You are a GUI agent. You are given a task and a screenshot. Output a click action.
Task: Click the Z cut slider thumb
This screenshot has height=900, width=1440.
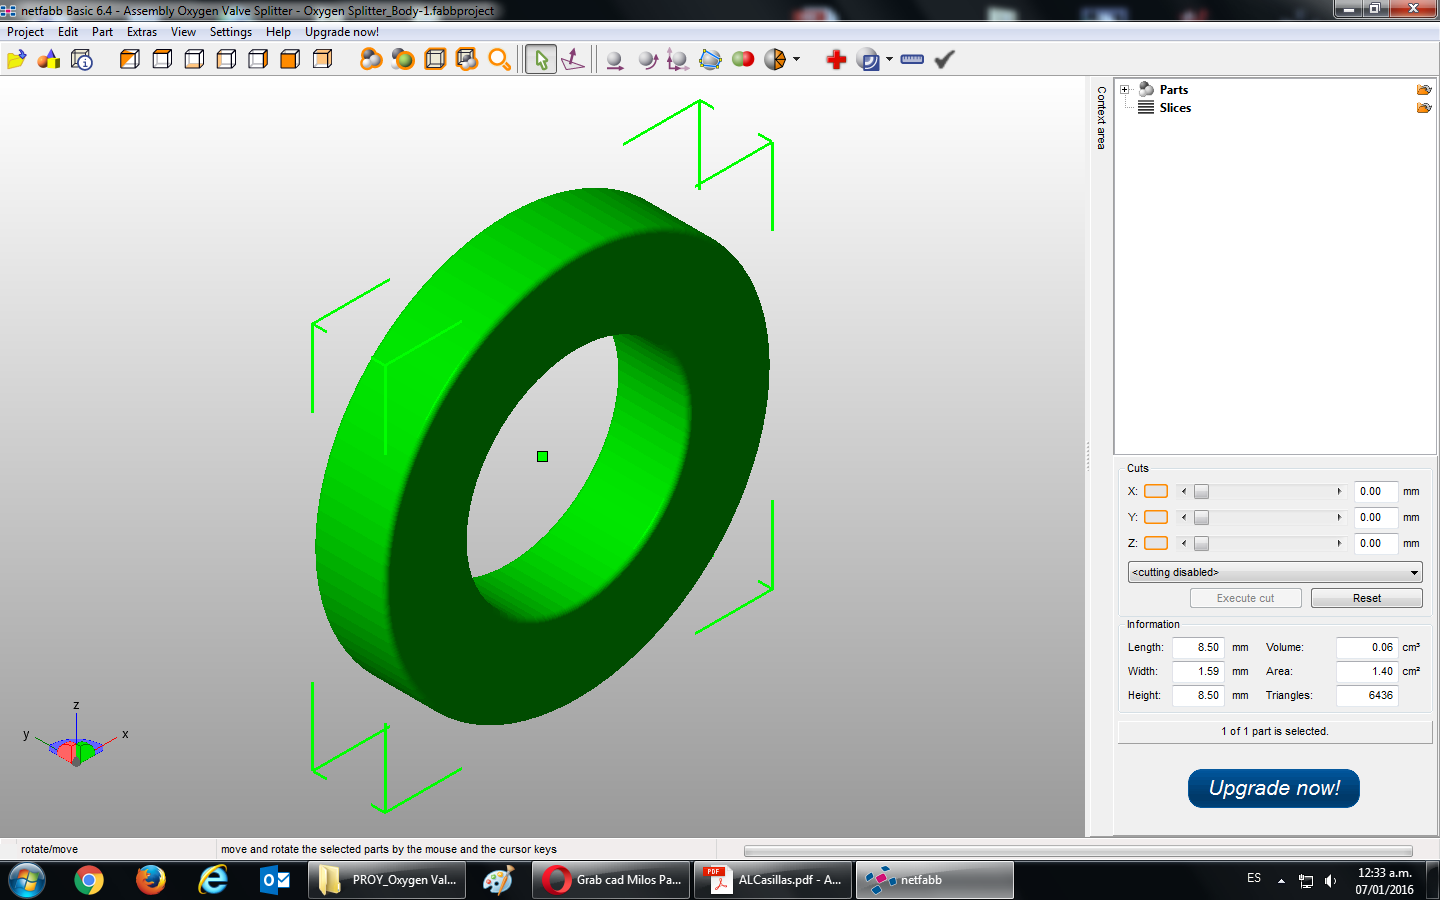click(1201, 543)
